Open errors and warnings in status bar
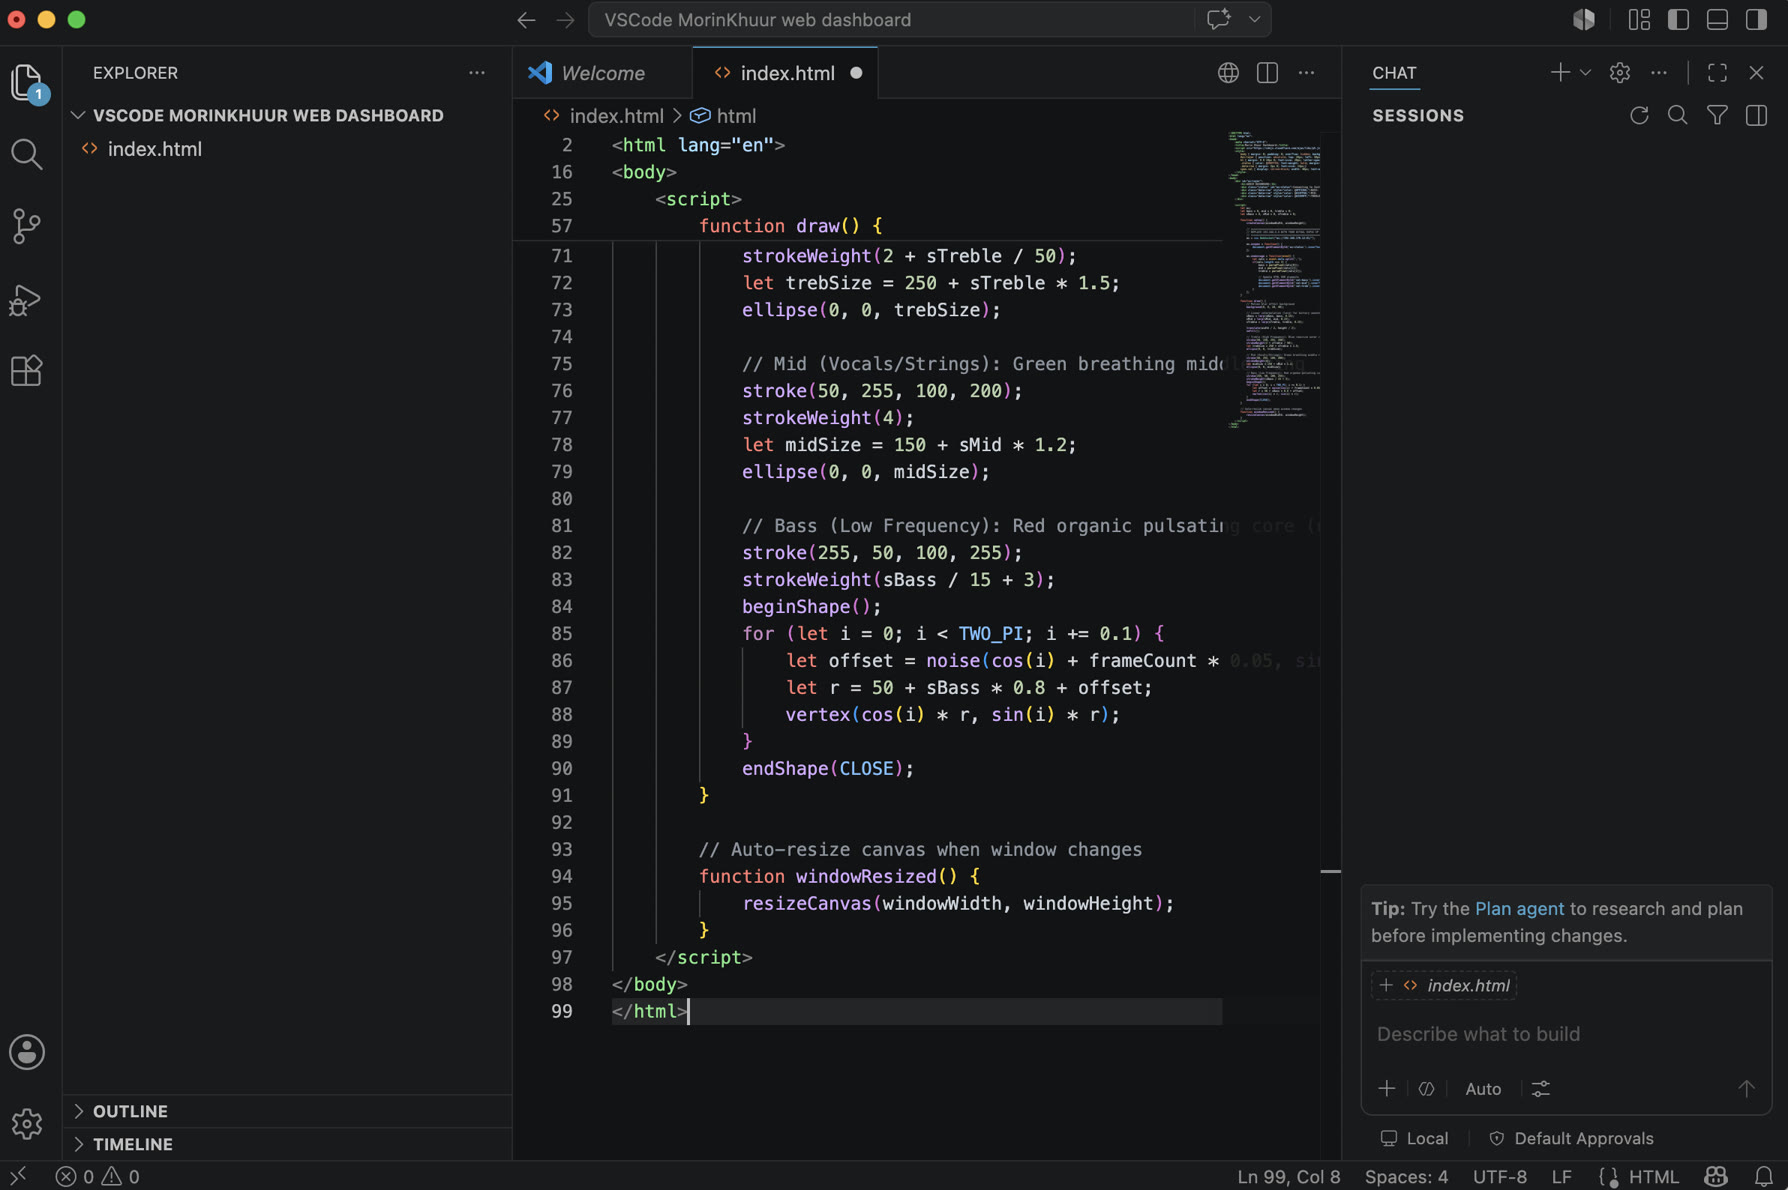 (x=98, y=1176)
